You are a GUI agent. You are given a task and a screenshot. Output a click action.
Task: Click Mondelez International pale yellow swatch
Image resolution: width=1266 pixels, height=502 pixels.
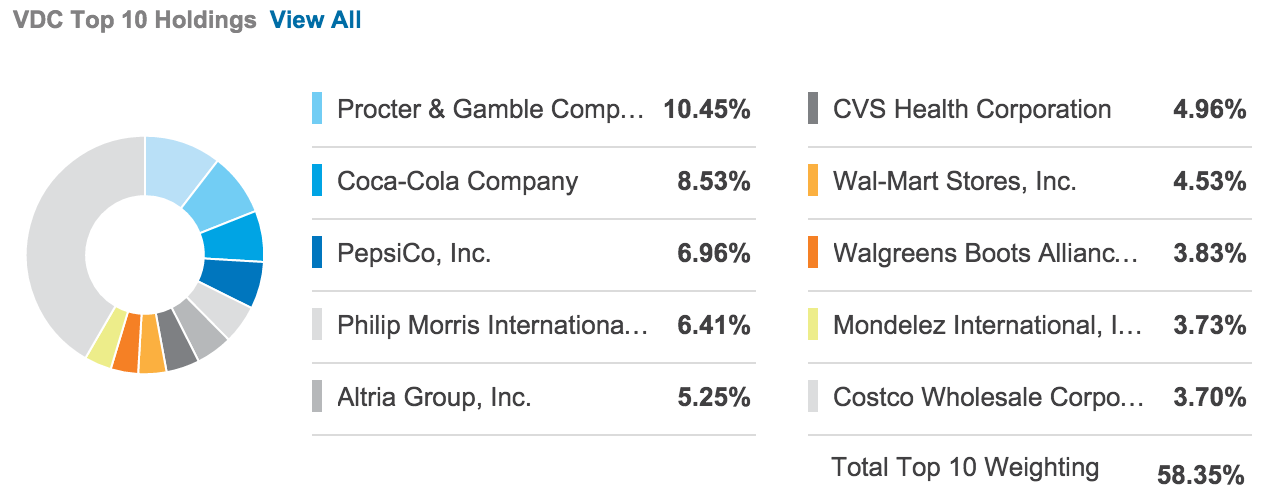point(813,325)
